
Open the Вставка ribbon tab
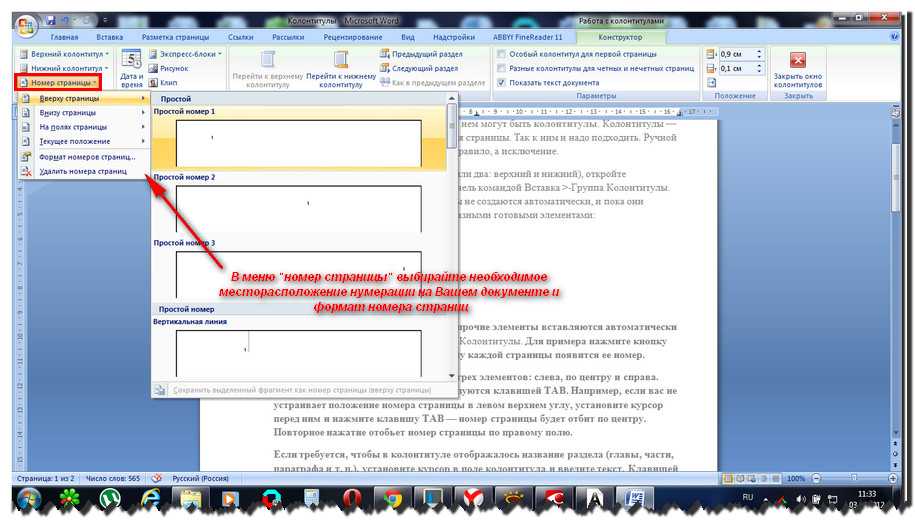click(x=110, y=37)
